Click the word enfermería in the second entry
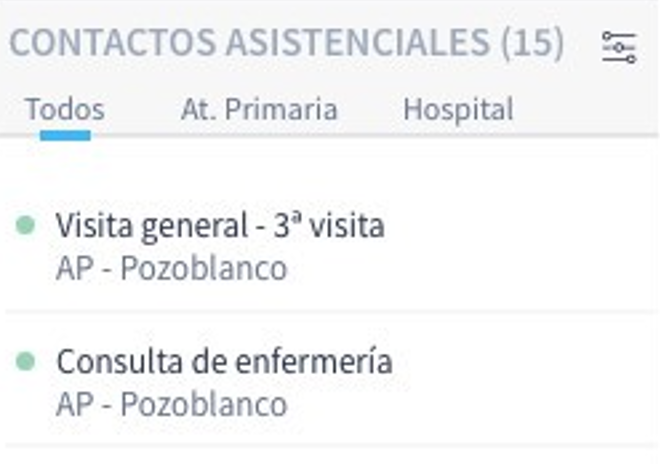This screenshot has height=464, width=660. pos(314,362)
